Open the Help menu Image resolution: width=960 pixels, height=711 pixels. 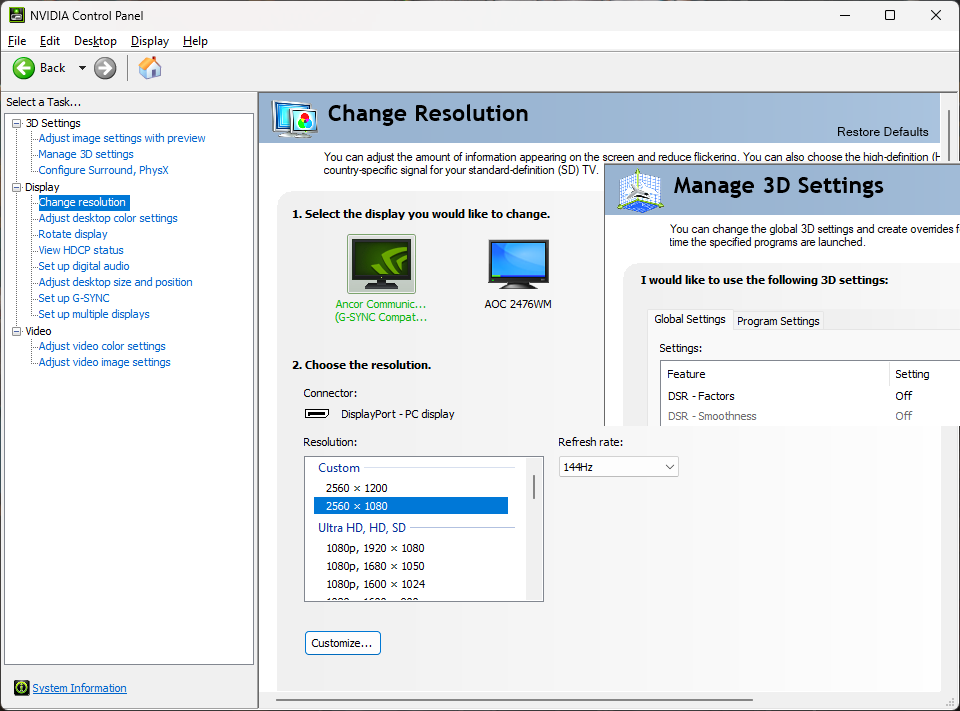[x=195, y=41]
